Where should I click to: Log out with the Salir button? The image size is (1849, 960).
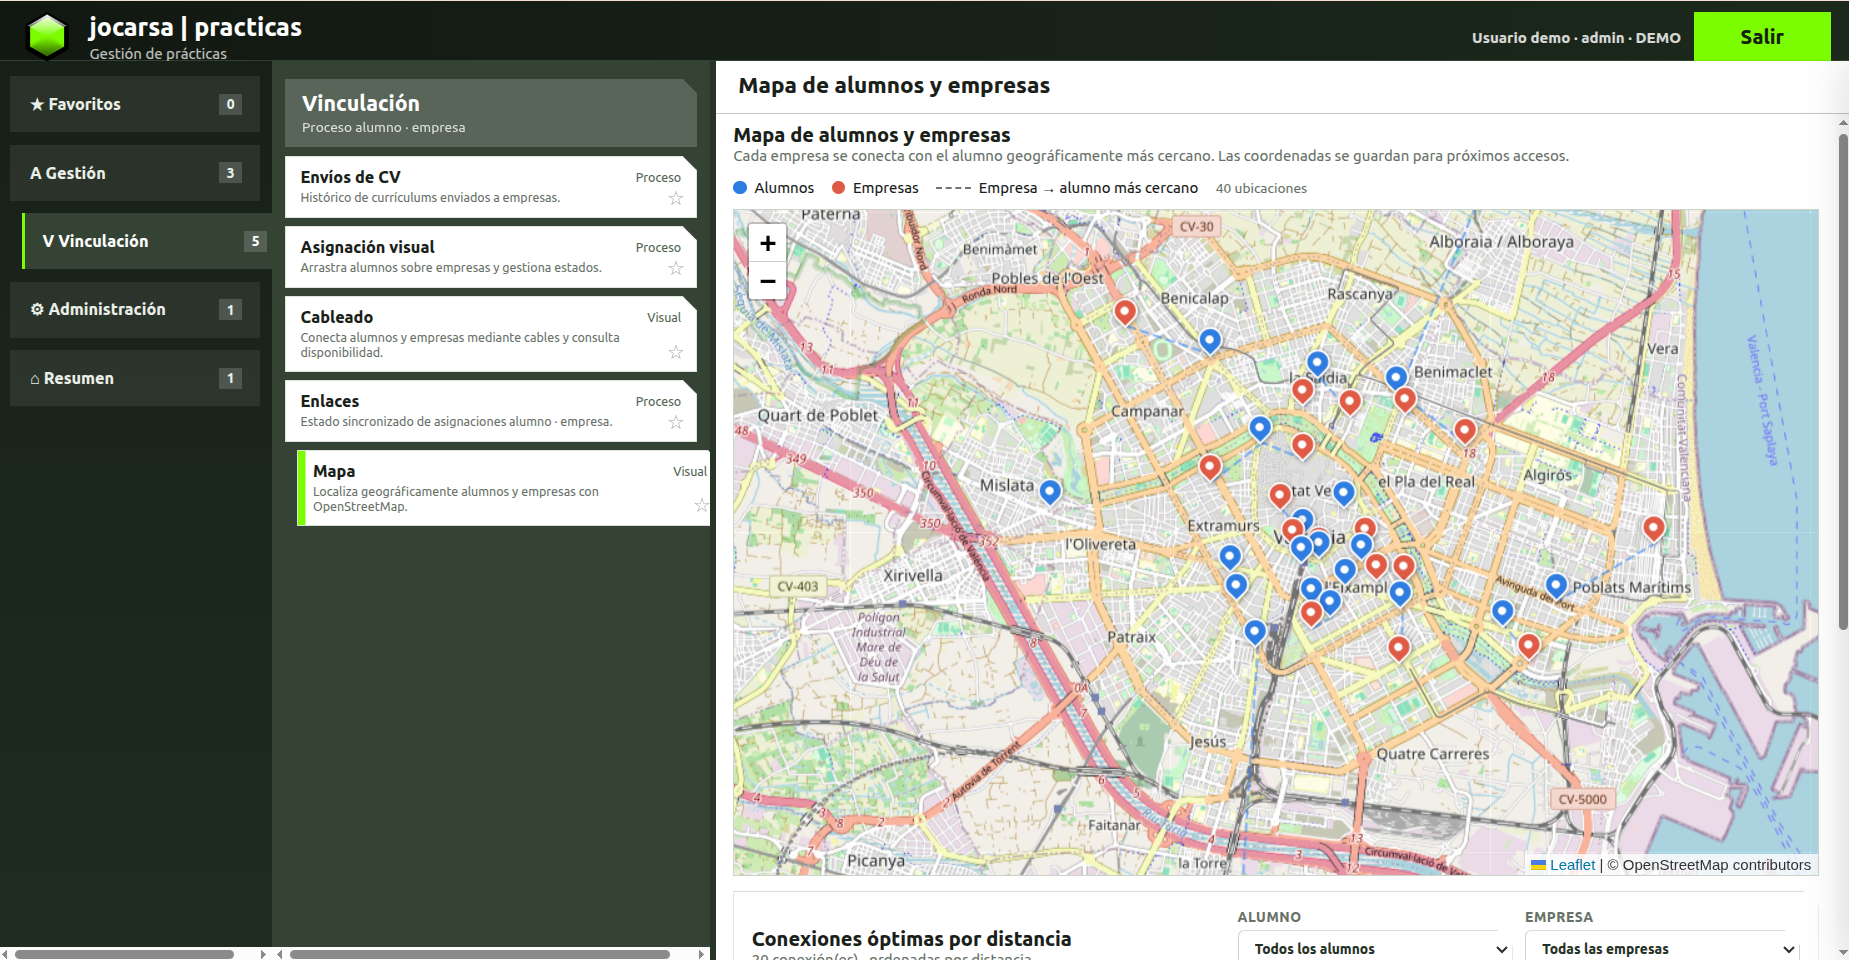[1762, 37]
